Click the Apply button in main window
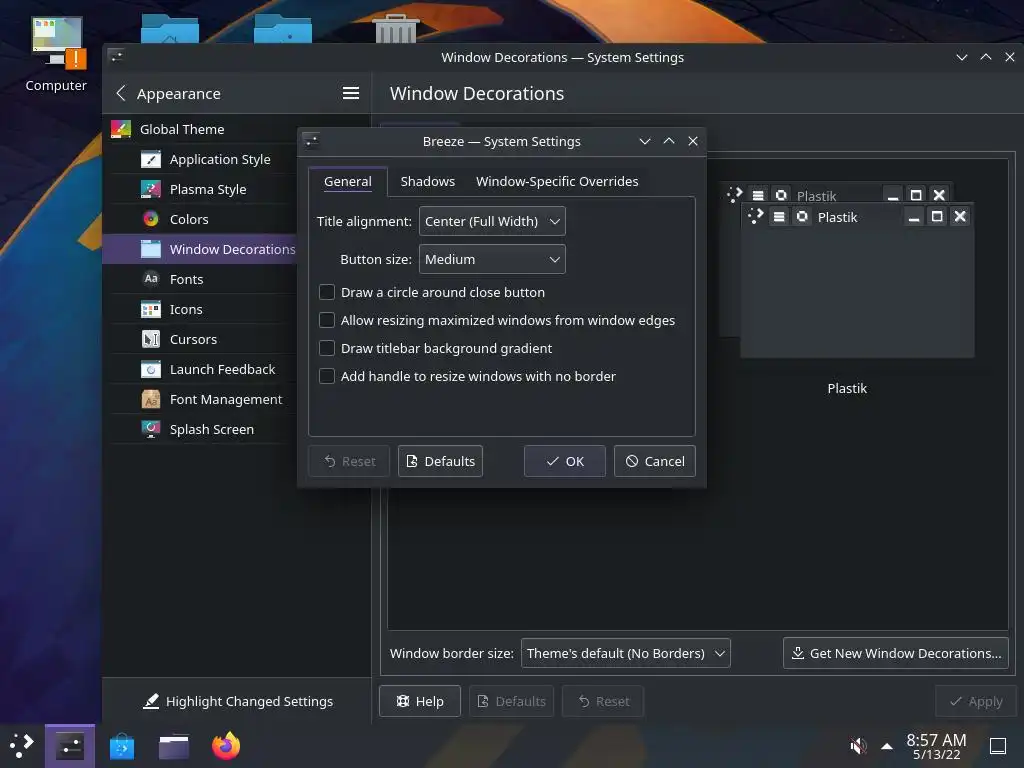The image size is (1024, 768). pyautogui.click(x=976, y=701)
